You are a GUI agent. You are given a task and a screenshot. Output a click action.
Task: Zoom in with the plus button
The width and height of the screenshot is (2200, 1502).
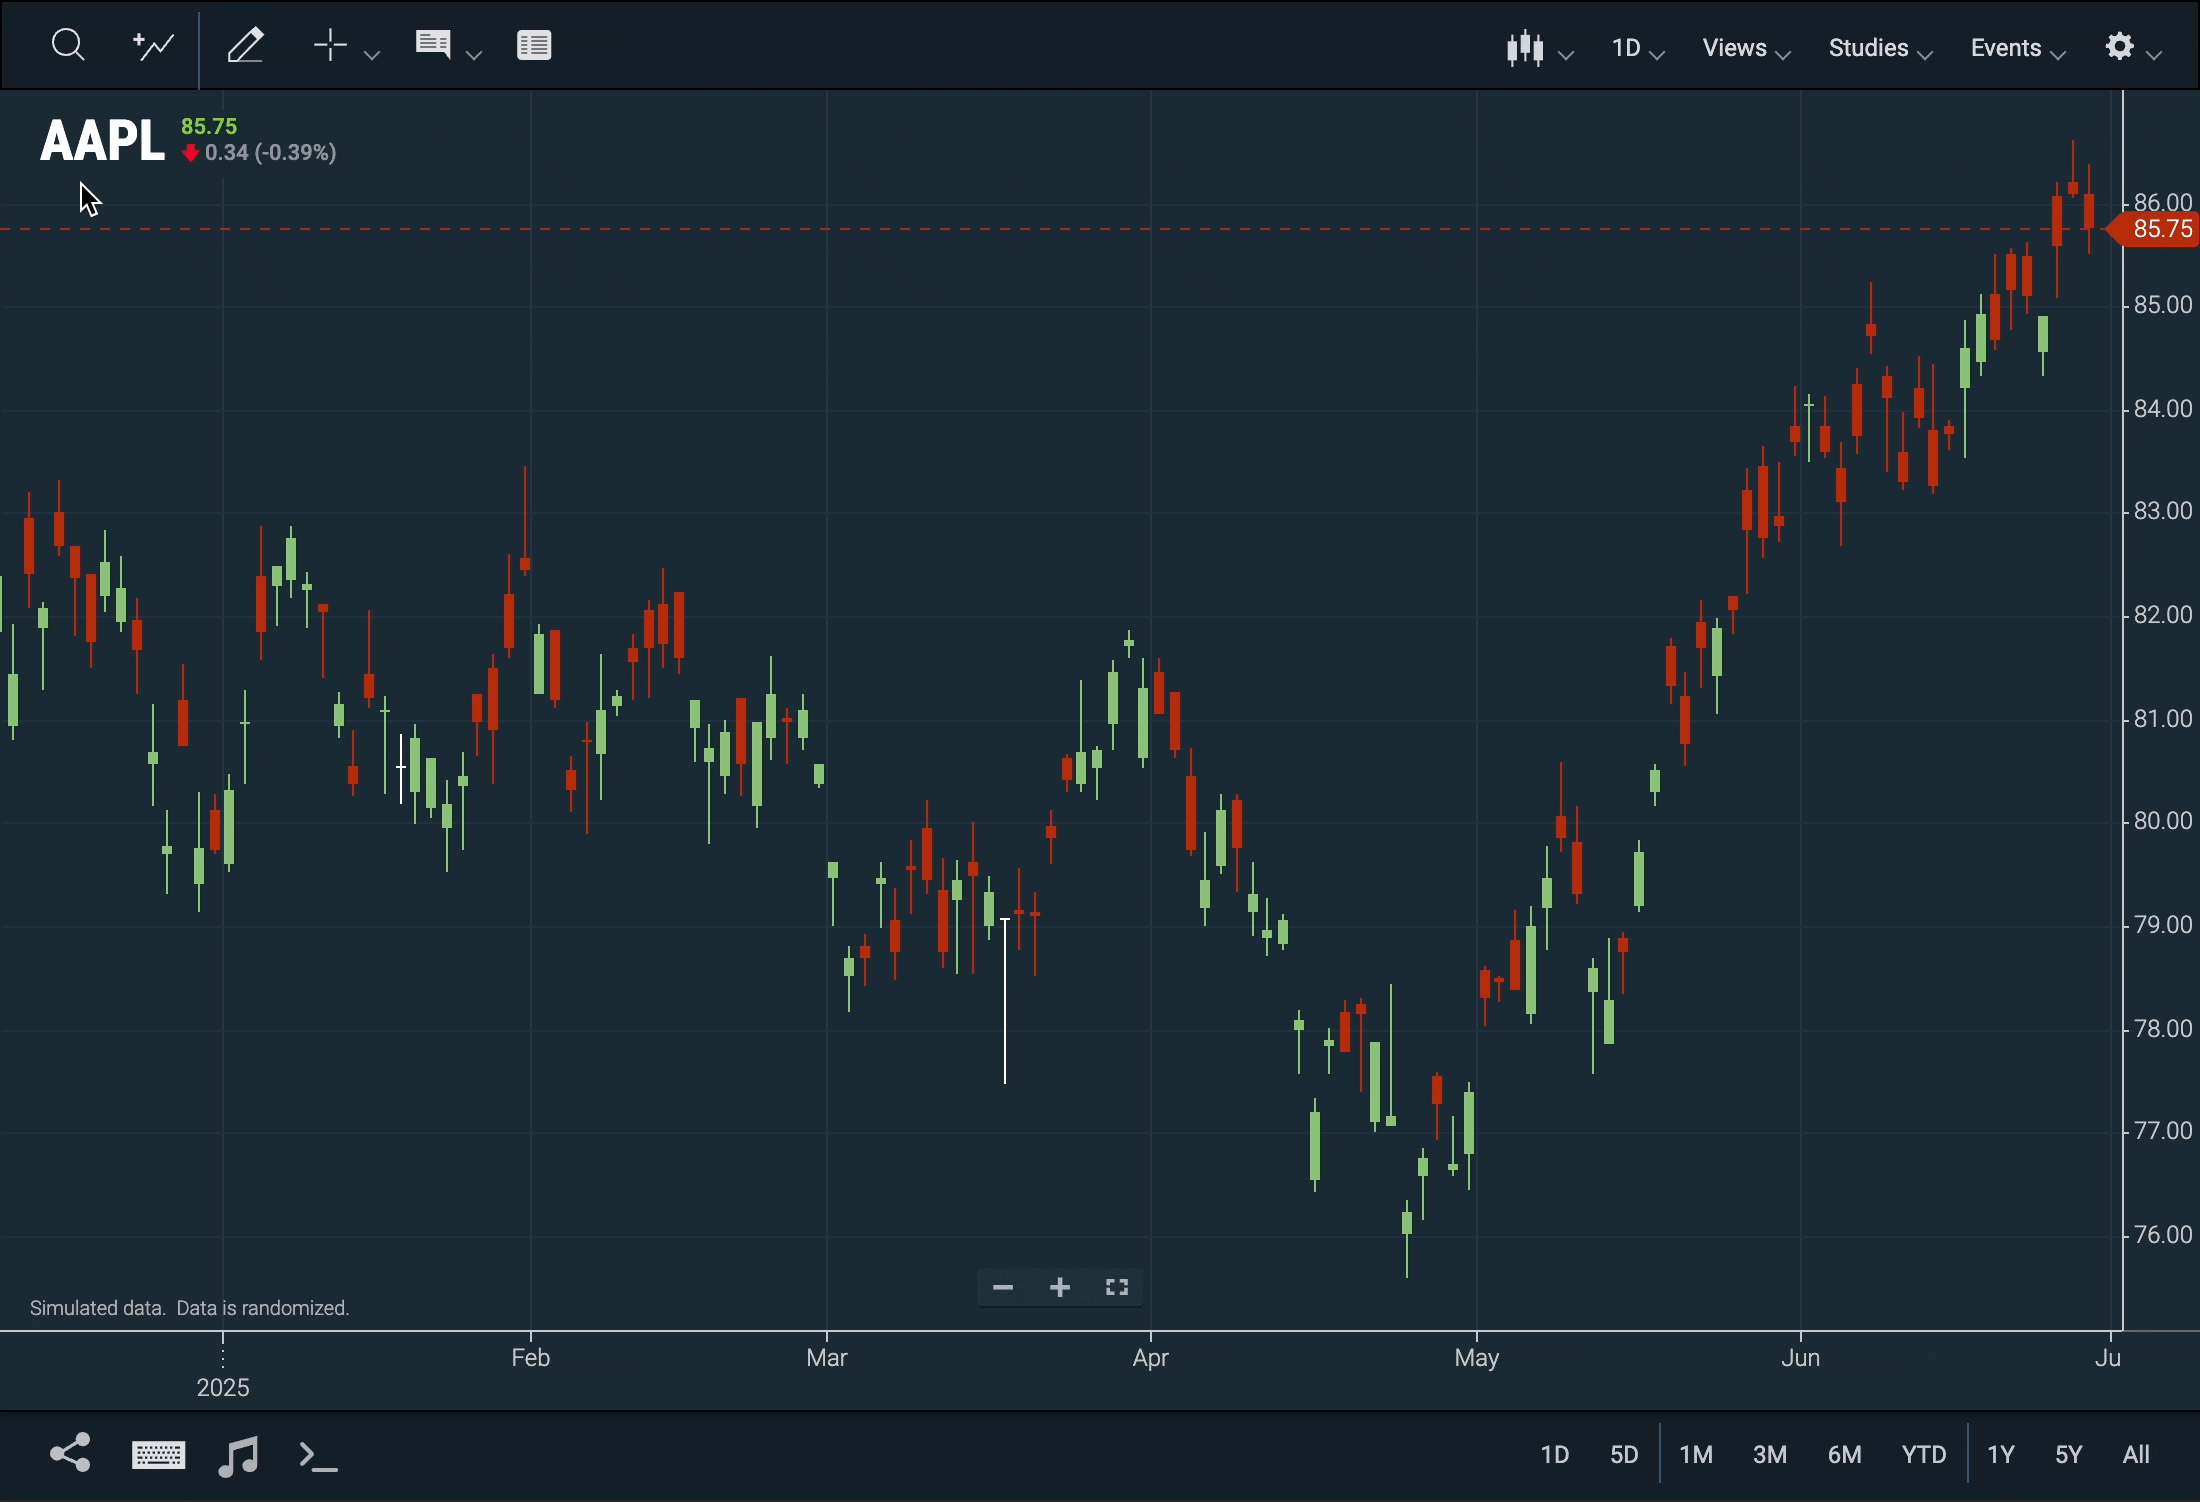click(x=1061, y=1288)
